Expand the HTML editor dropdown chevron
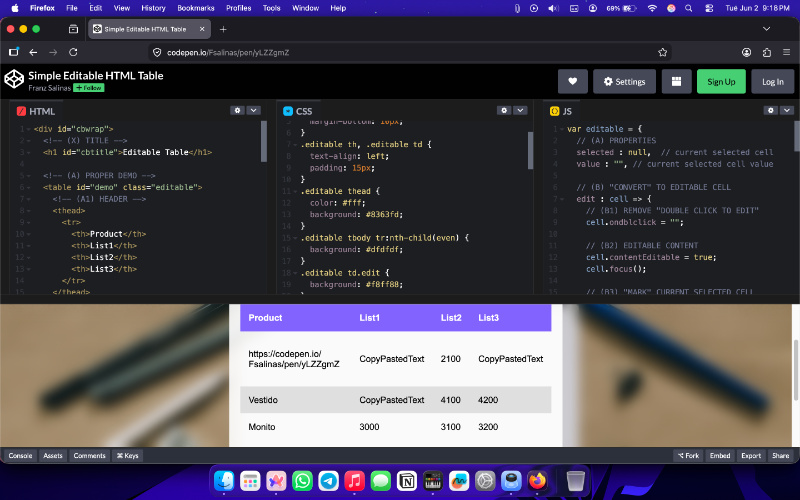This screenshot has height=500, width=800. (x=254, y=110)
